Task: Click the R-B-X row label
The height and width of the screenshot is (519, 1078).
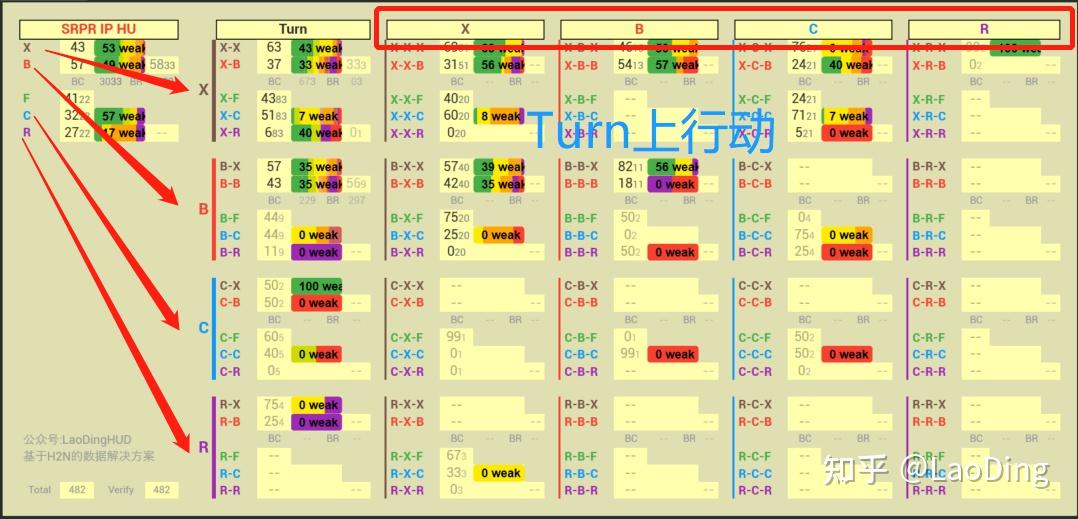Action: coord(581,405)
